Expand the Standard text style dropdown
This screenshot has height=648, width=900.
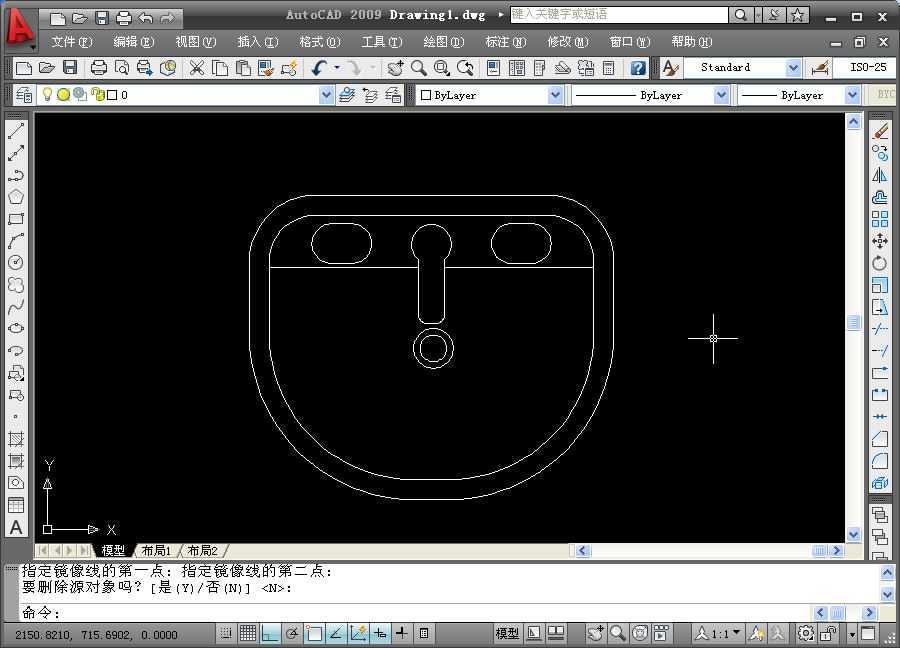793,68
